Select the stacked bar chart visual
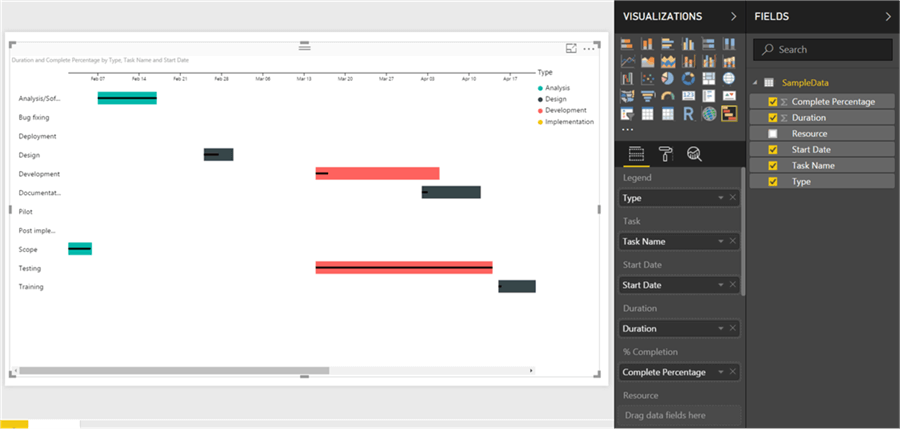The image size is (900, 429). click(x=627, y=44)
